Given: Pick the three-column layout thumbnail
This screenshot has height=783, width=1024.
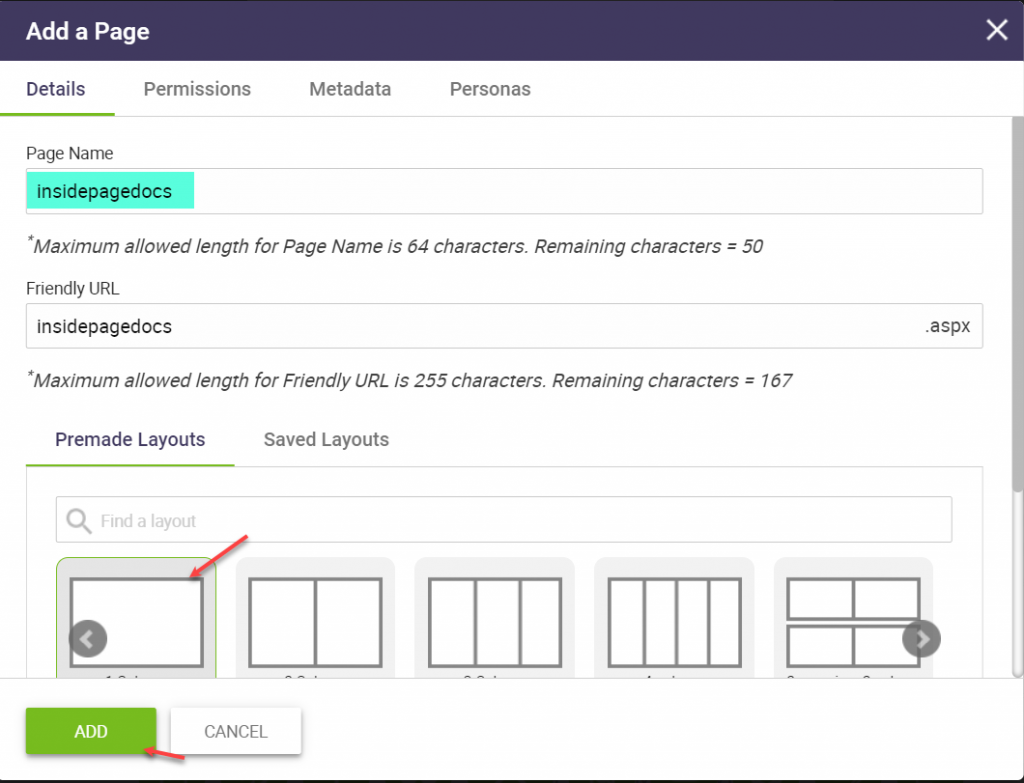Looking at the screenshot, I should click(x=494, y=622).
